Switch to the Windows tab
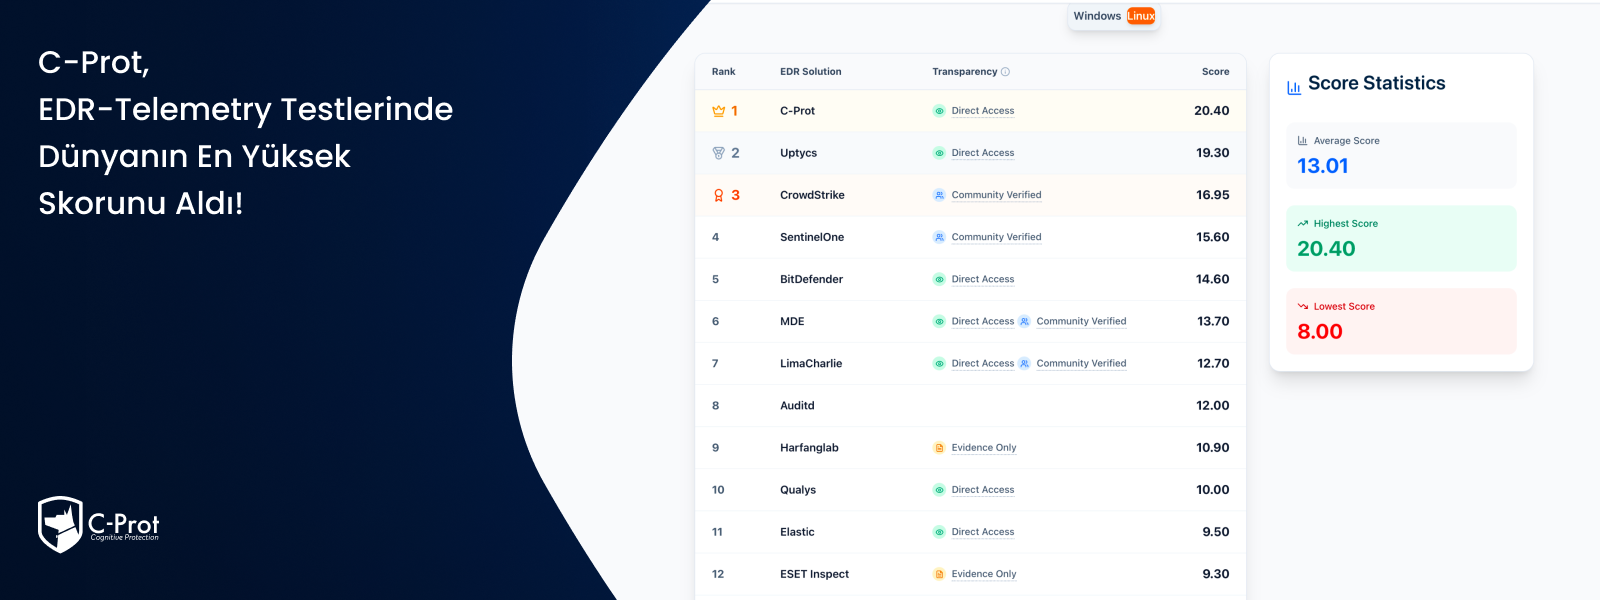Screen dimensions: 1600x600 pos(1097,16)
